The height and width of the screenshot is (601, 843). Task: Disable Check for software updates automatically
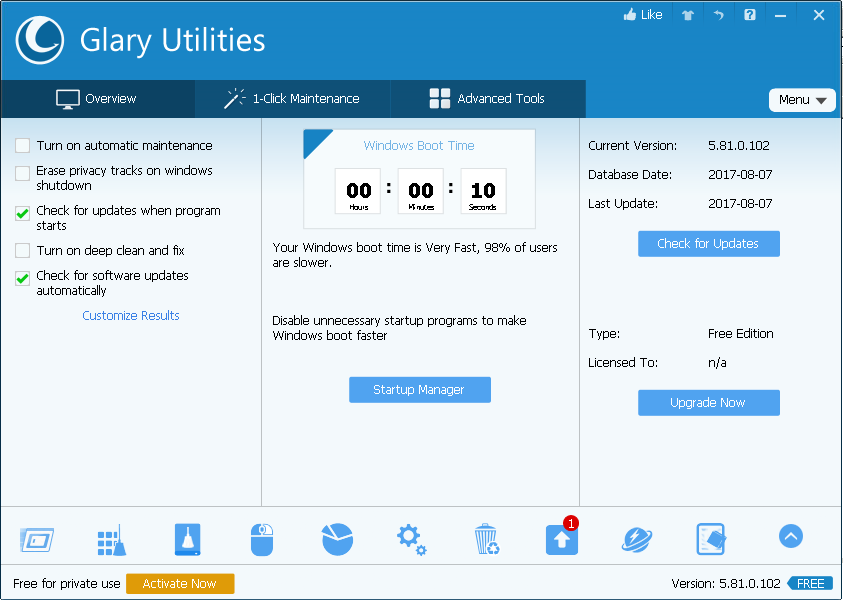tap(22, 276)
